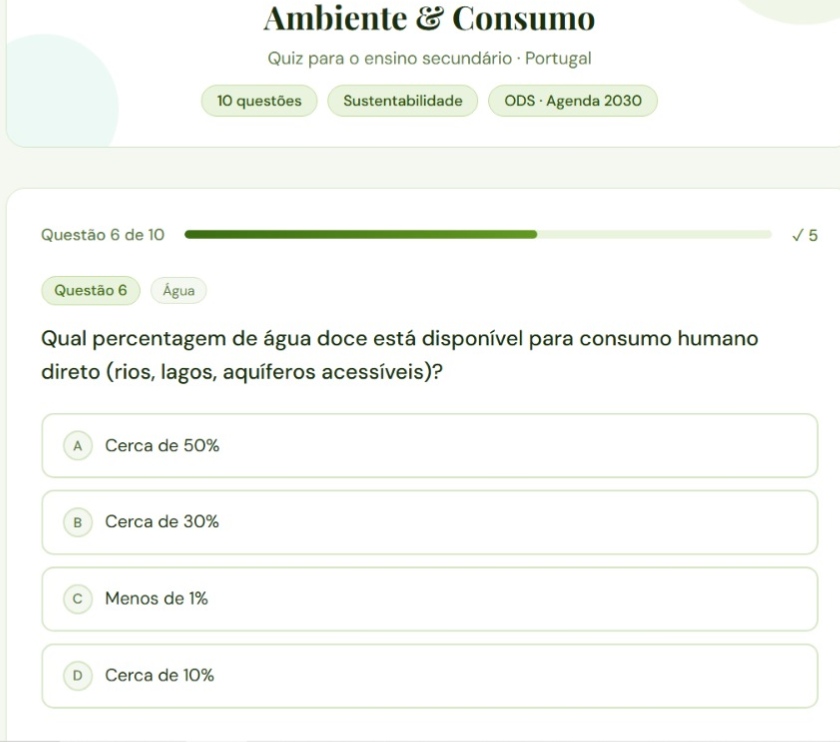Select answer C letter circle
The image size is (840, 742).
coord(78,599)
